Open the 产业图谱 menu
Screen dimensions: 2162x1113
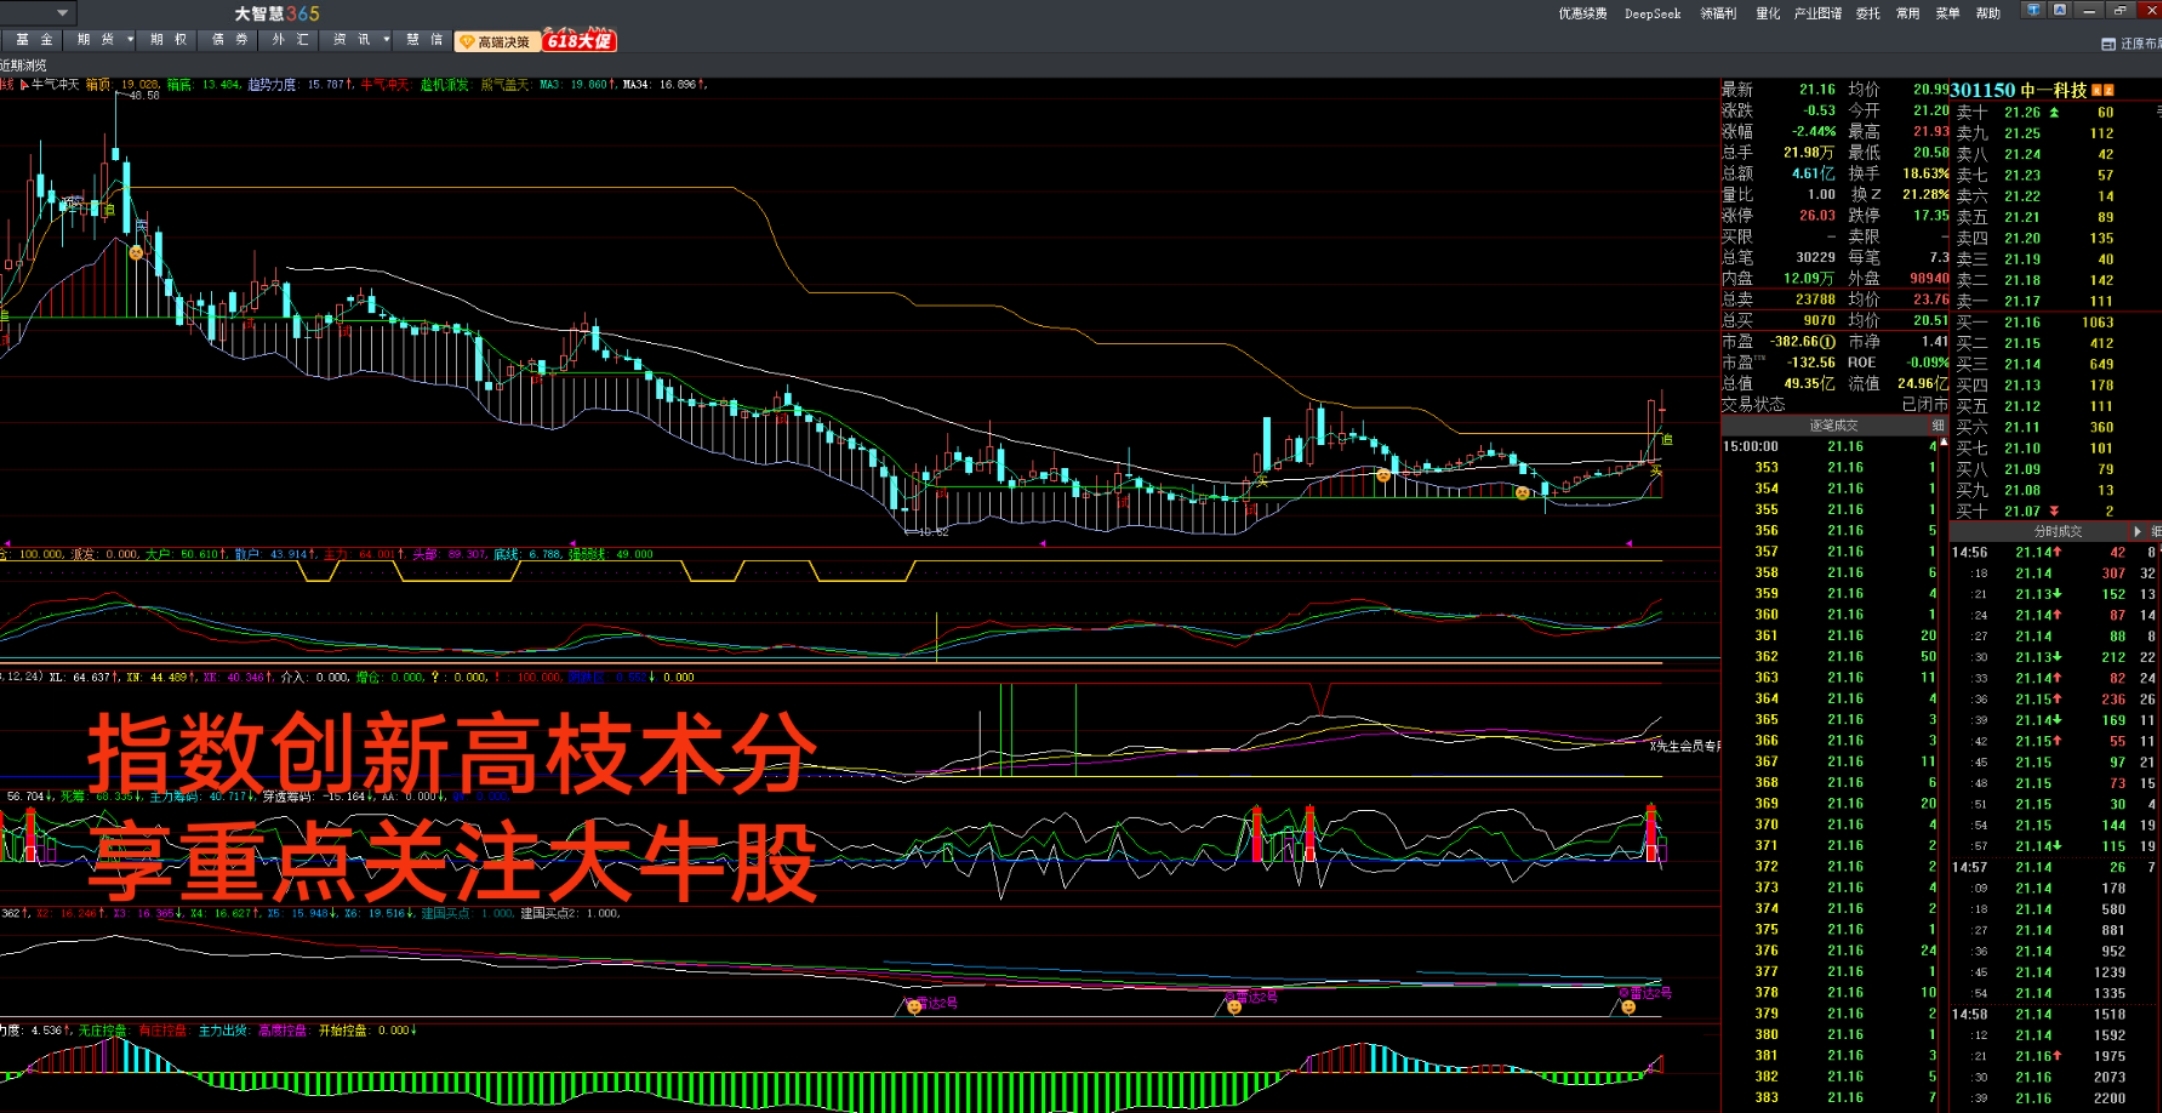(1818, 13)
